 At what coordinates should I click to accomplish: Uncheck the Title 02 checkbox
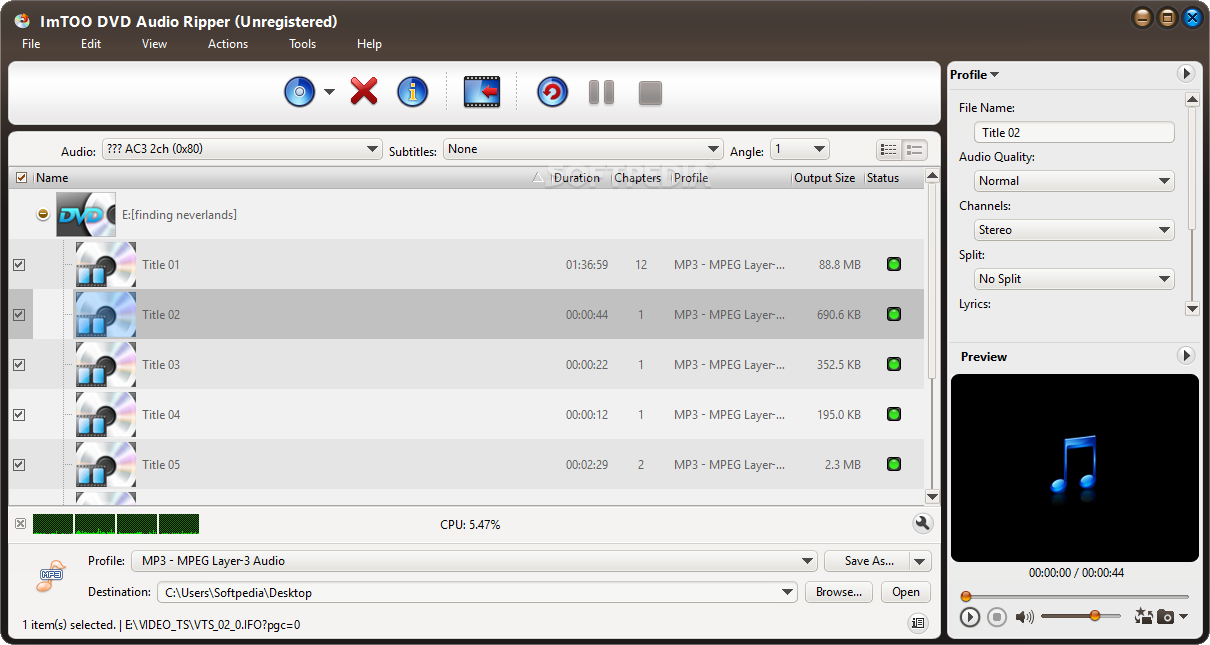[x=19, y=315]
